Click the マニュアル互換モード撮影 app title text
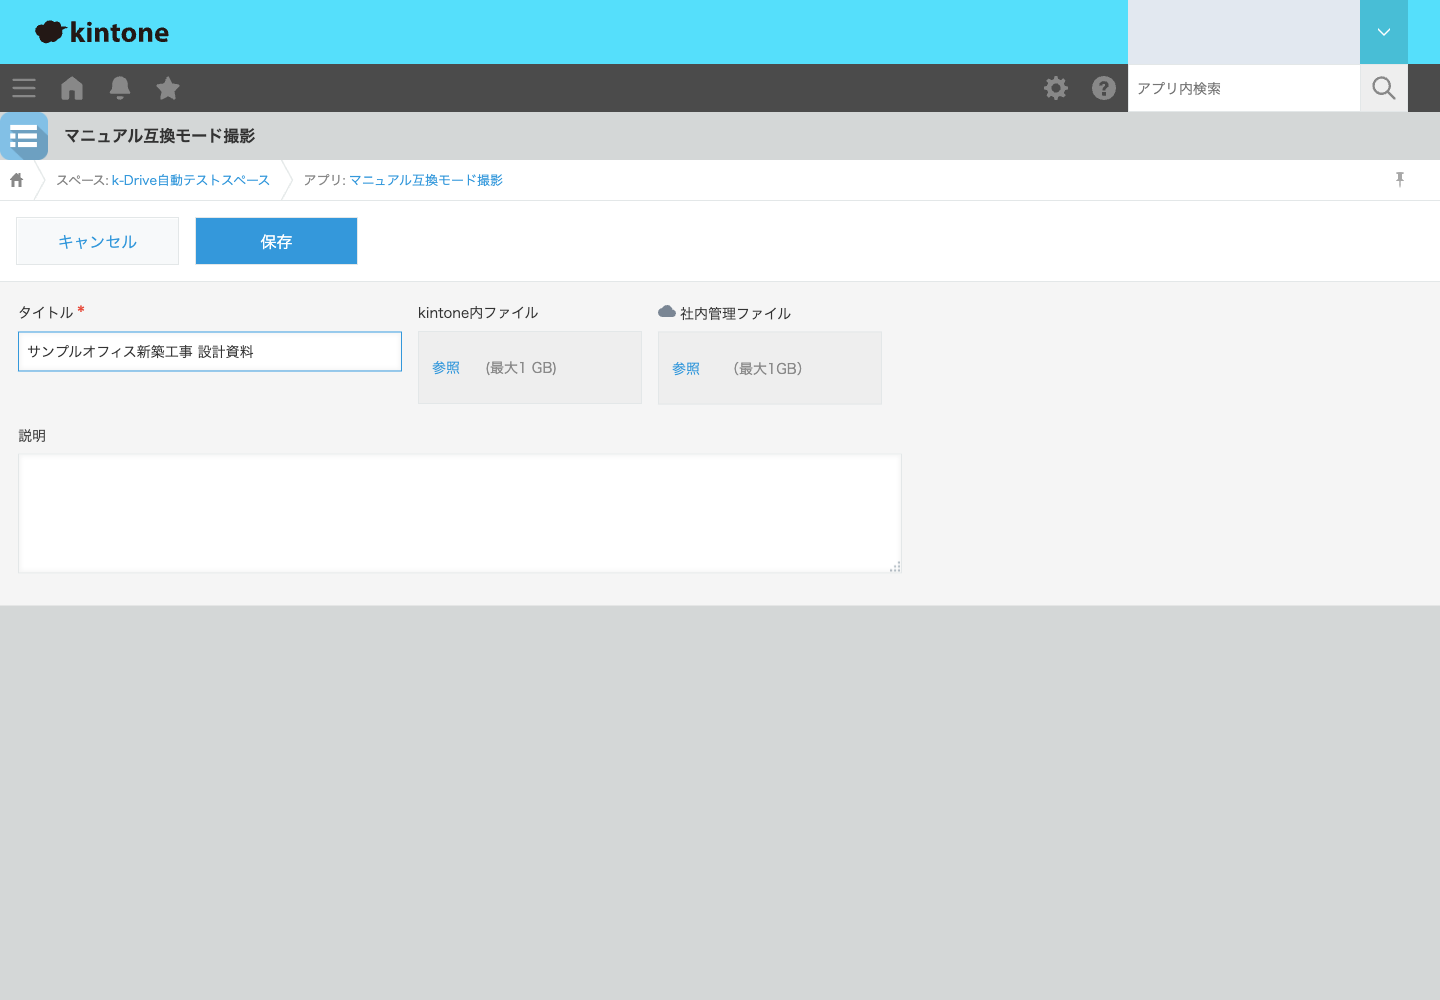This screenshot has width=1440, height=1000. [160, 136]
